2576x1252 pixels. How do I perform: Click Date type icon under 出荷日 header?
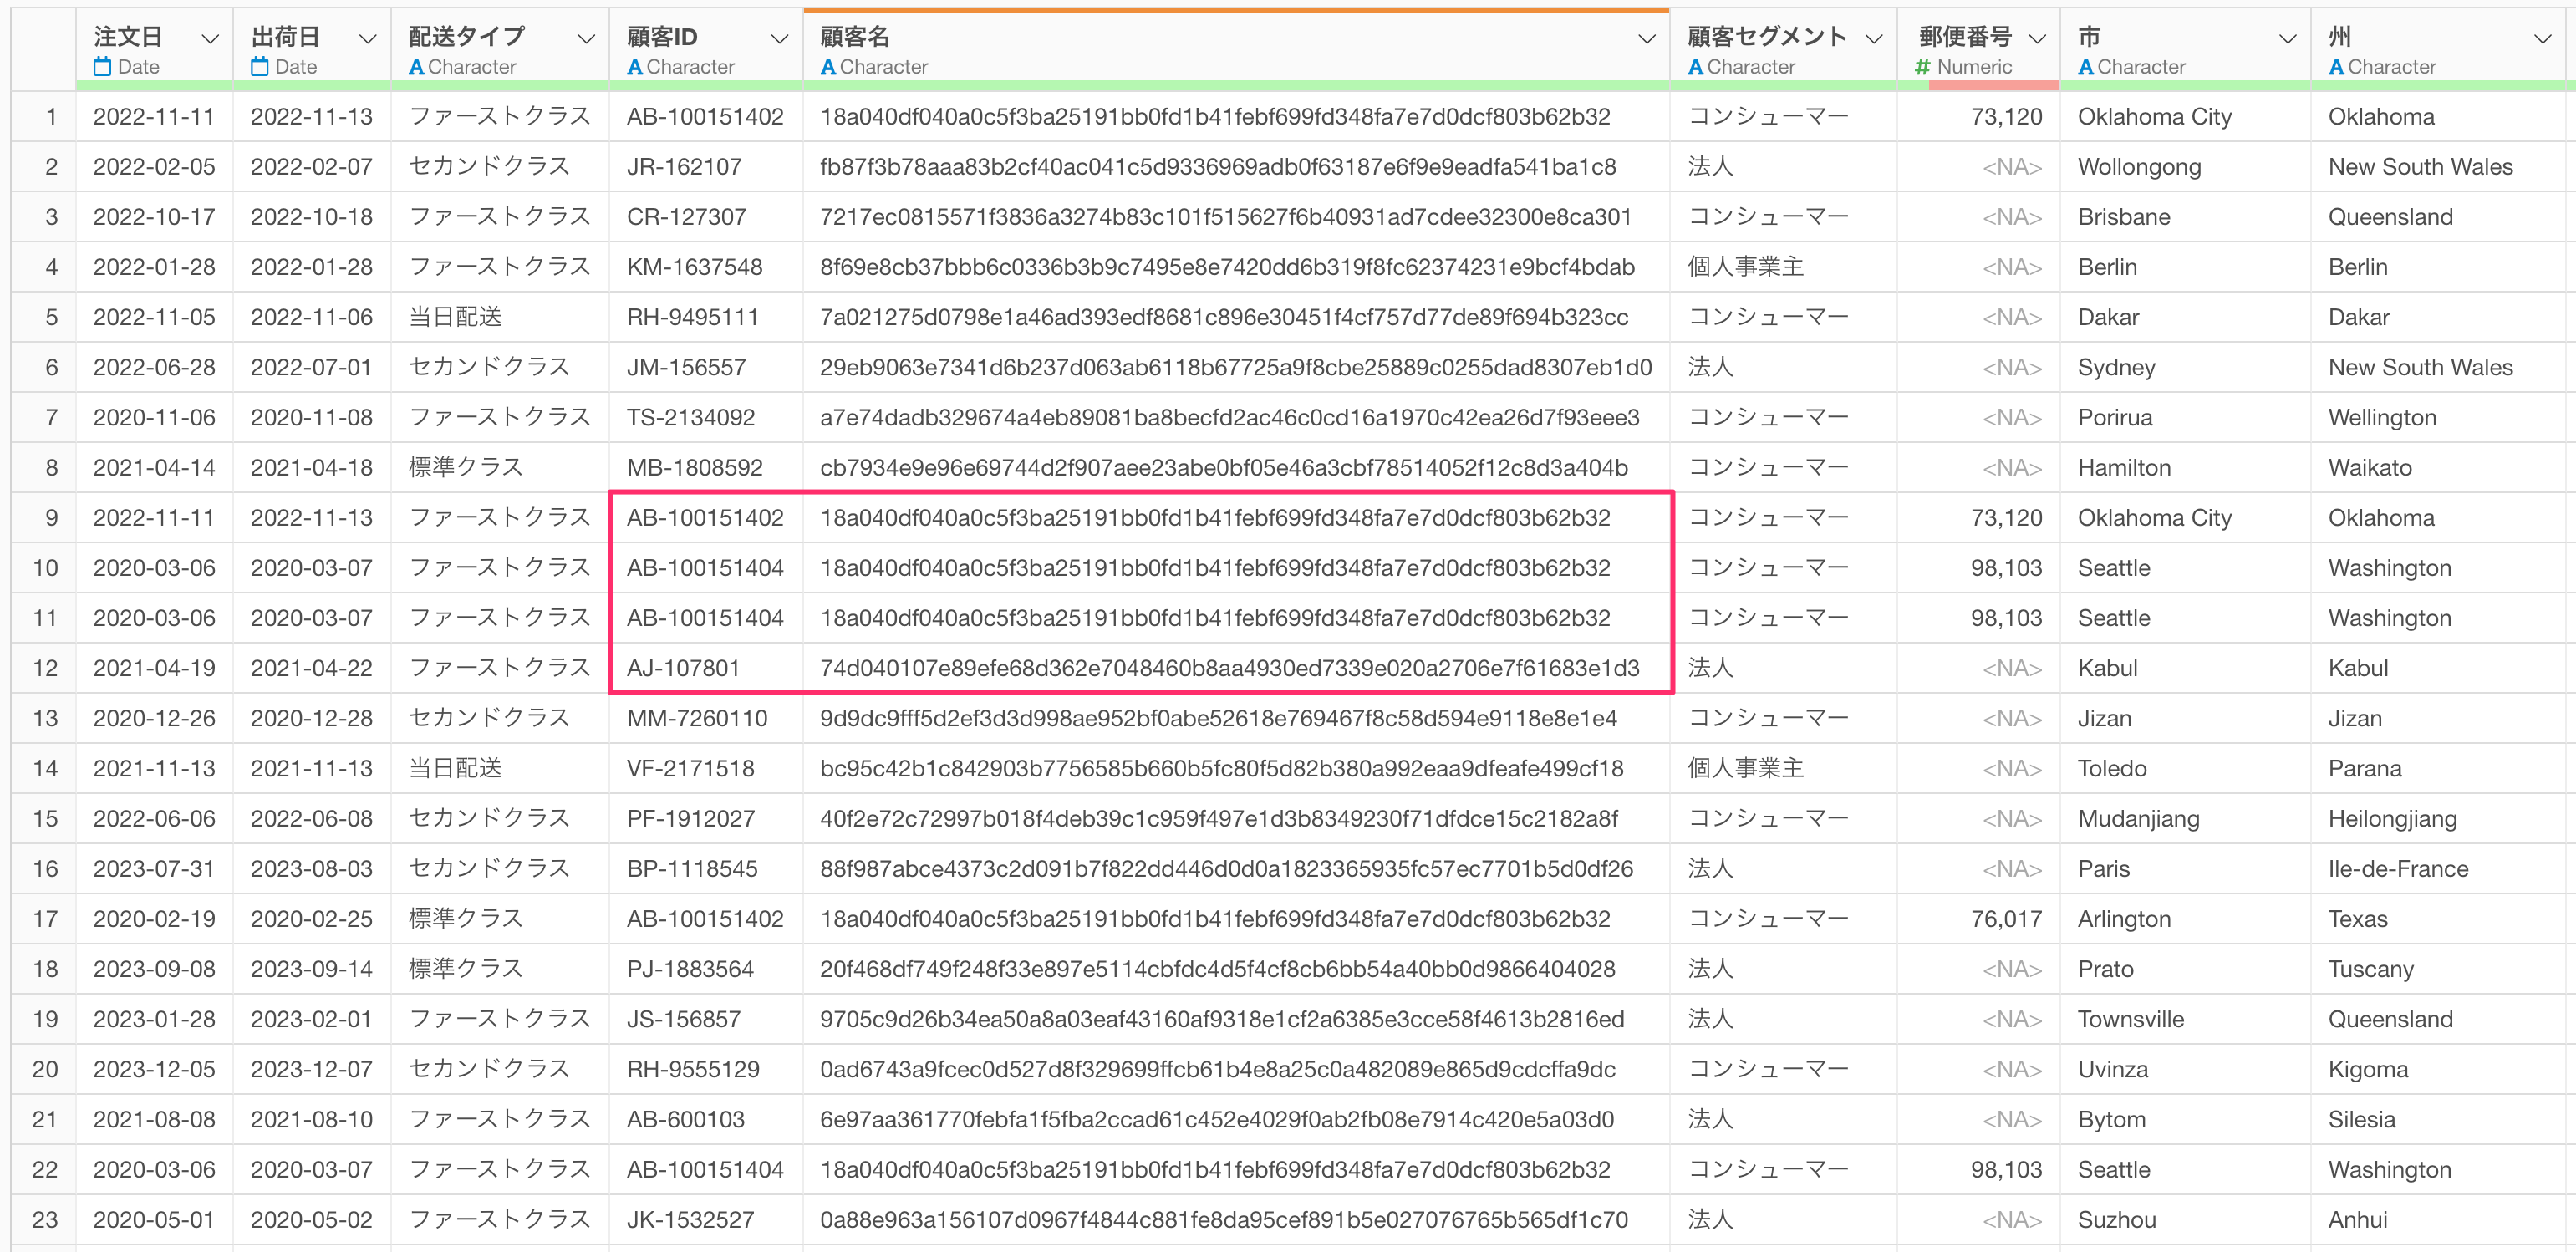pos(260,67)
